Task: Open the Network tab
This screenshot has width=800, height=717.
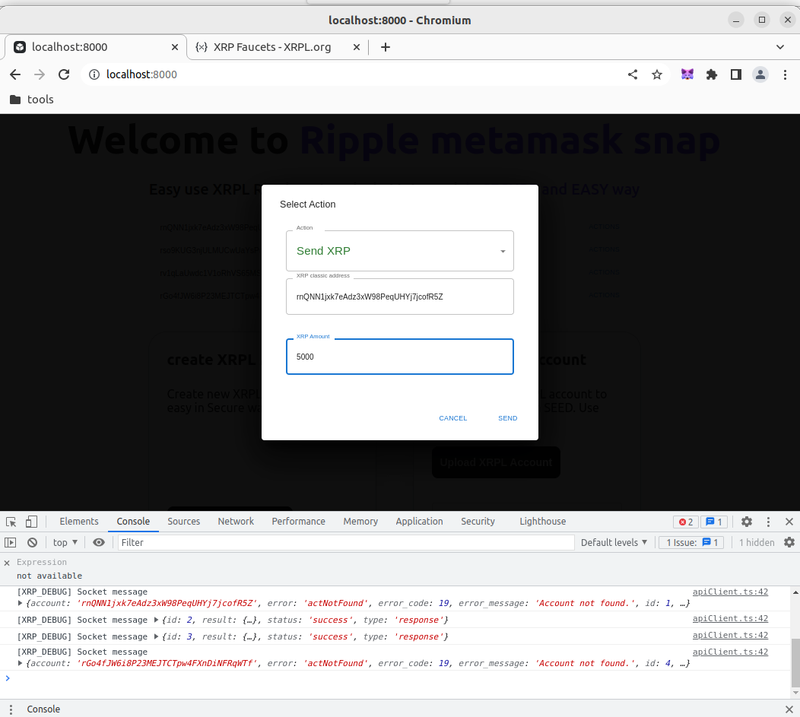Action: point(236,522)
